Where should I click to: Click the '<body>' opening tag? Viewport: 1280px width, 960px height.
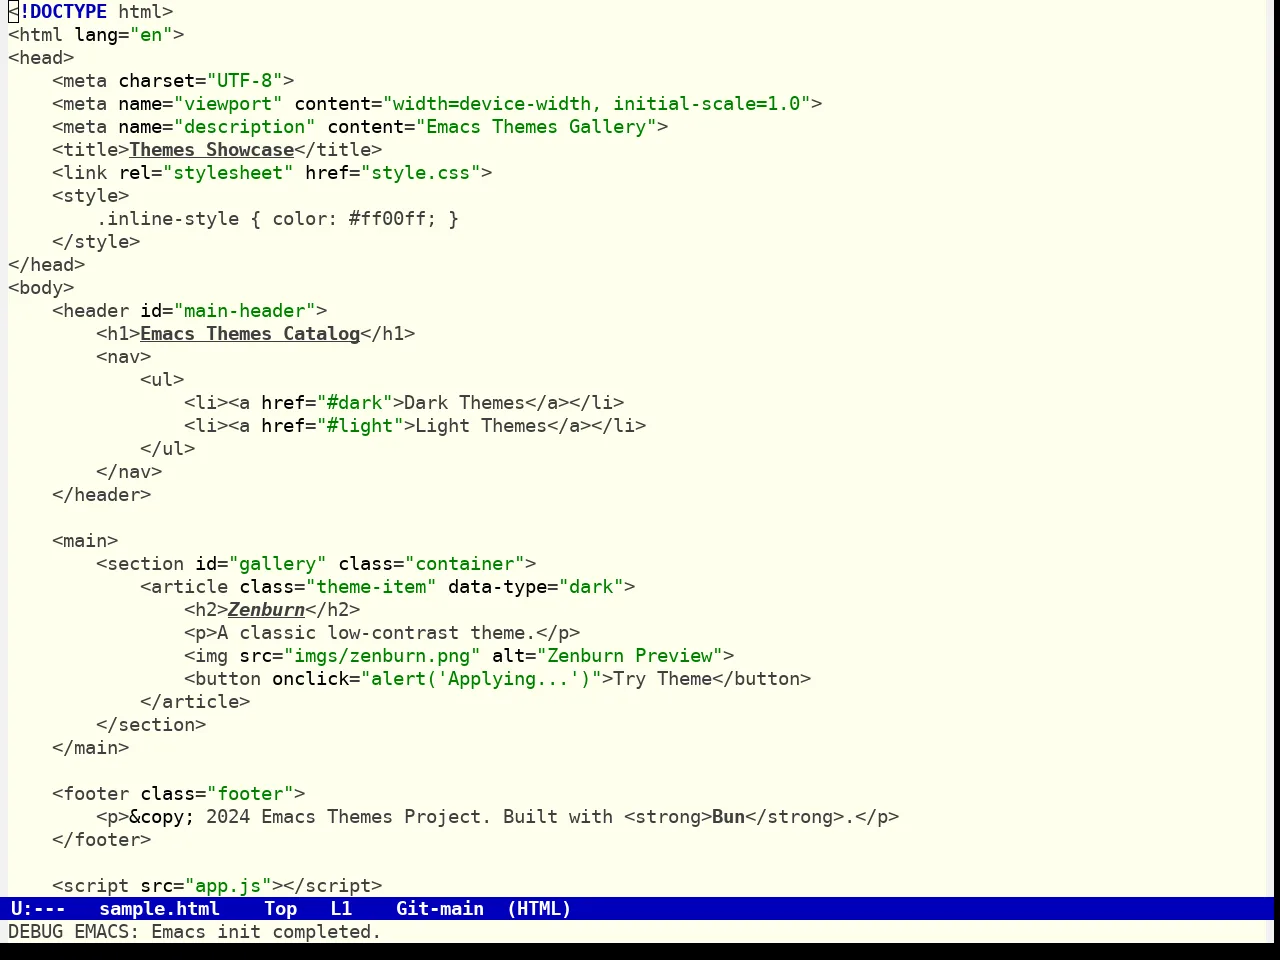pos(41,288)
